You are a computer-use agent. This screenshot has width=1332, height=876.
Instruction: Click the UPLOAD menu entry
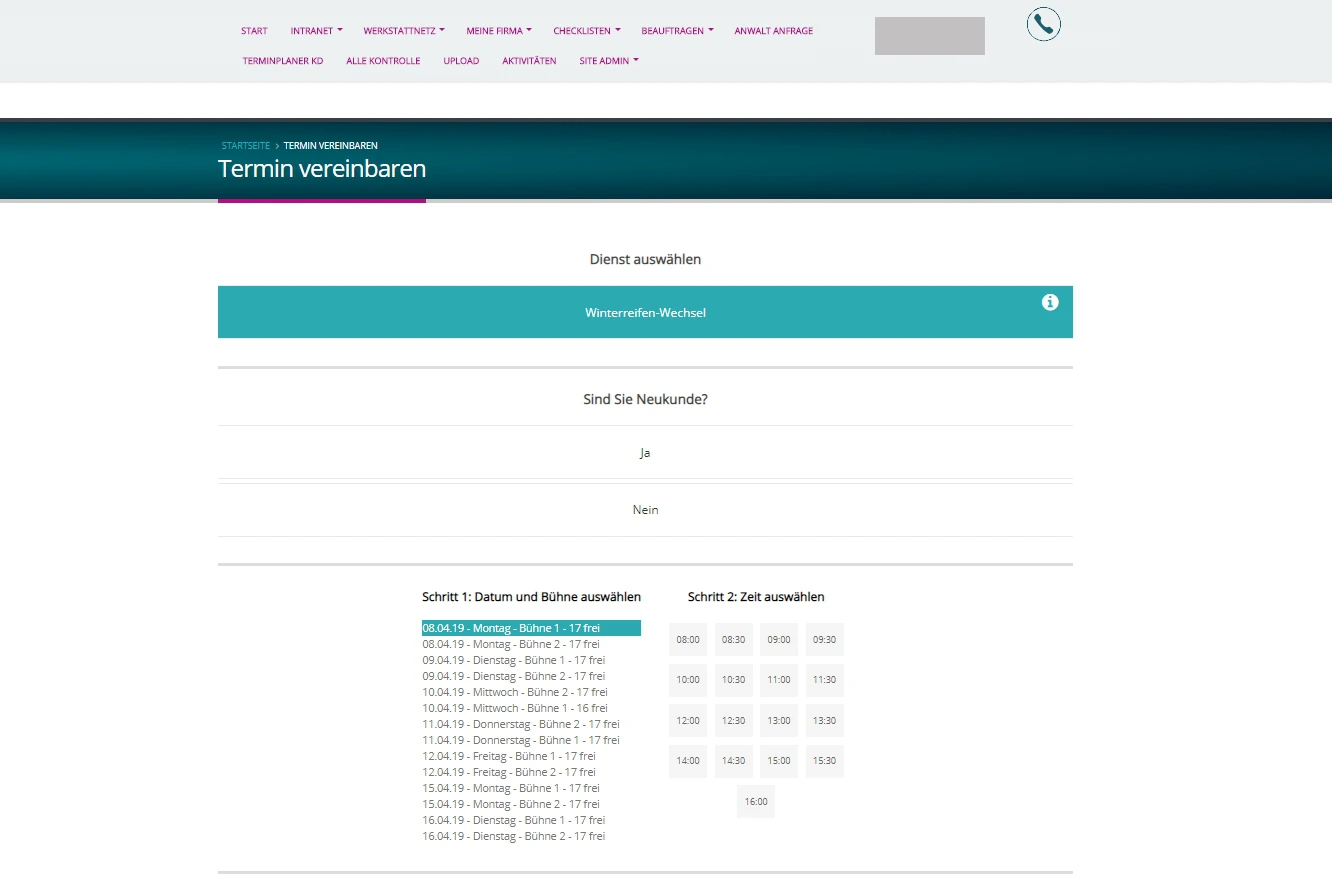click(461, 60)
